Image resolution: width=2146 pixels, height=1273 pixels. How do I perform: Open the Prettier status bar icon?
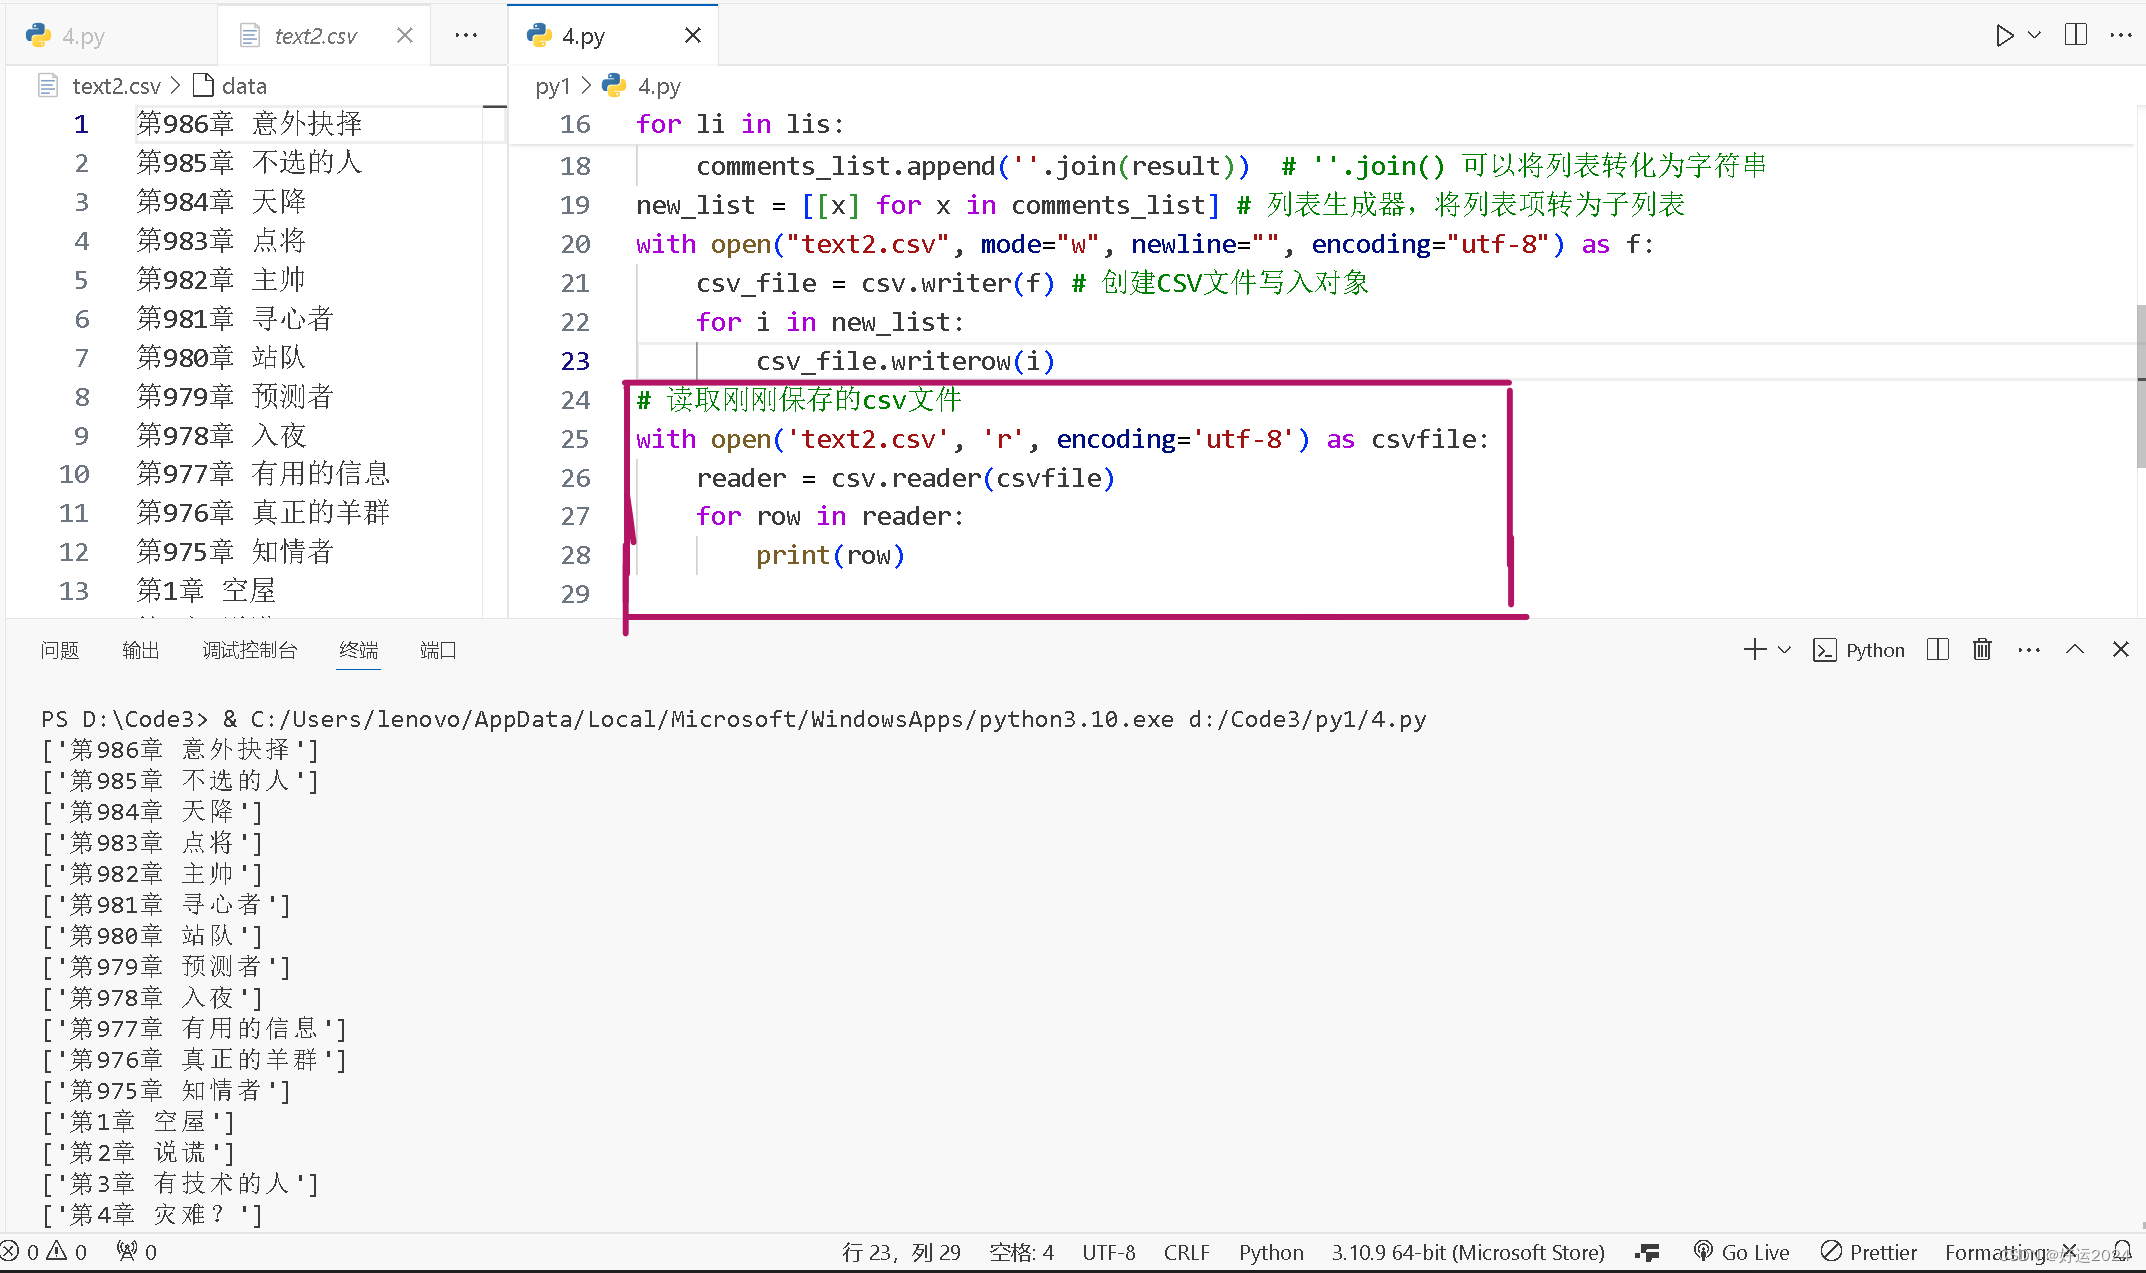[x=1868, y=1251]
